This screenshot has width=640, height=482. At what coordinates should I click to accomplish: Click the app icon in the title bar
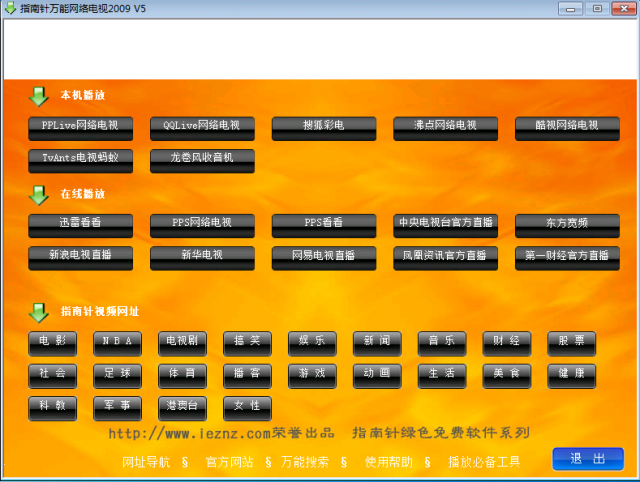pyautogui.click(x=11, y=8)
